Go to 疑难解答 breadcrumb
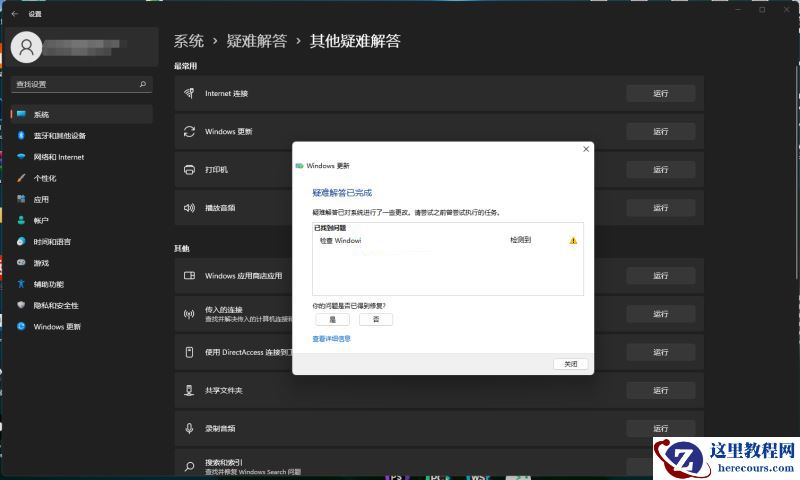The image size is (800, 480). click(257, 41)
